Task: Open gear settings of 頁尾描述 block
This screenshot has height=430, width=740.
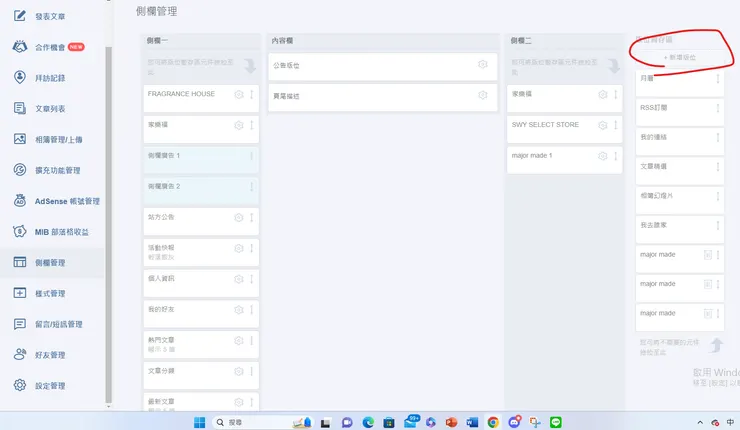Action: pyautogui.click(x=482, y=95)
